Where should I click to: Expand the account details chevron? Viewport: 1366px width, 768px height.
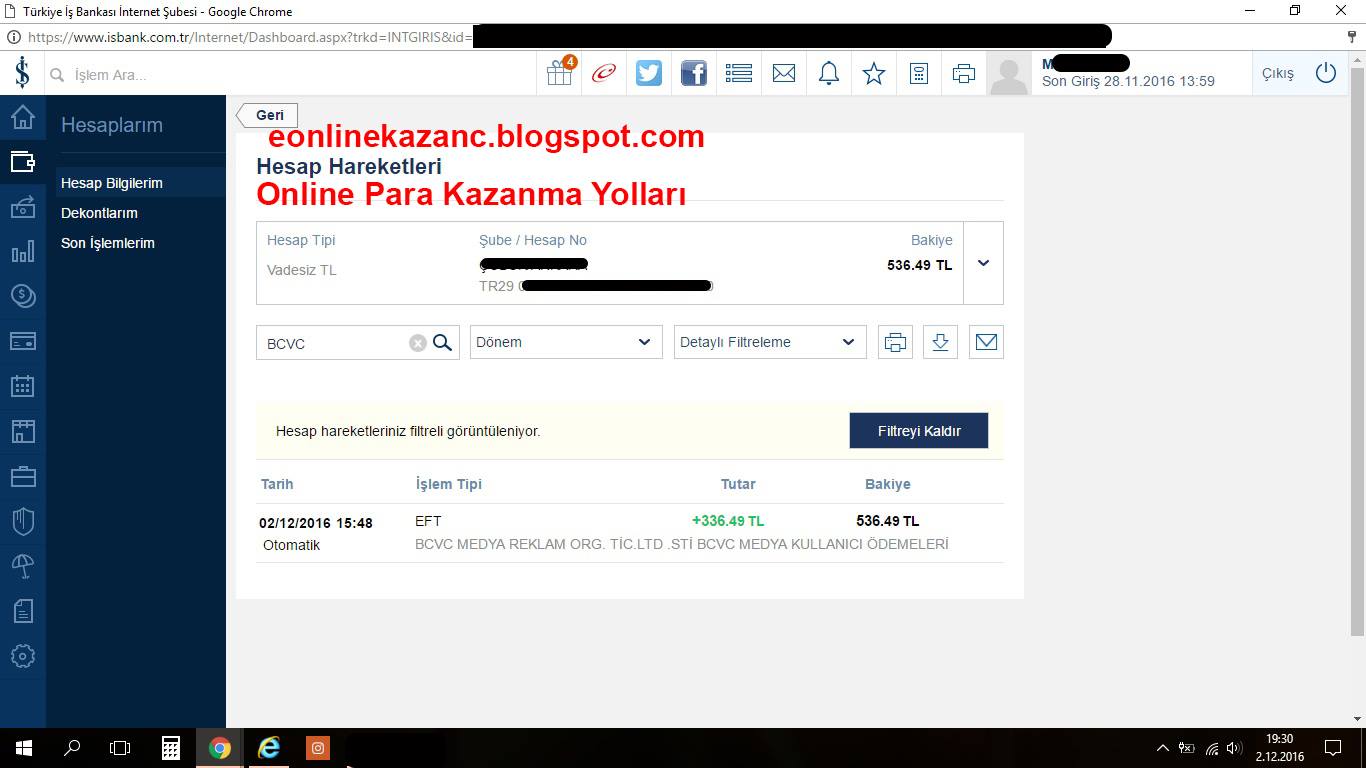click(x=983, y=263)
